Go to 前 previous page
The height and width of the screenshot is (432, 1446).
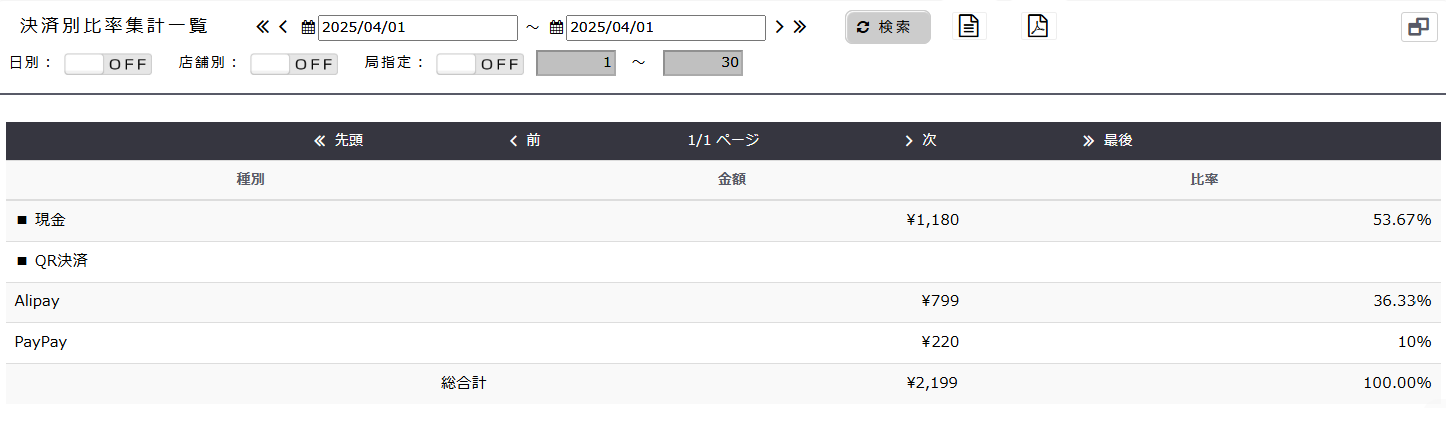click(x=525, y=141)
